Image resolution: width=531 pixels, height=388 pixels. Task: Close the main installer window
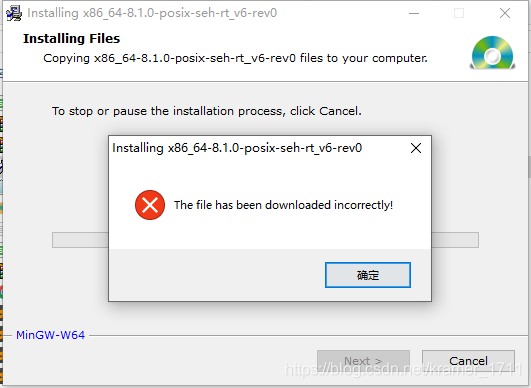point(505,14)
